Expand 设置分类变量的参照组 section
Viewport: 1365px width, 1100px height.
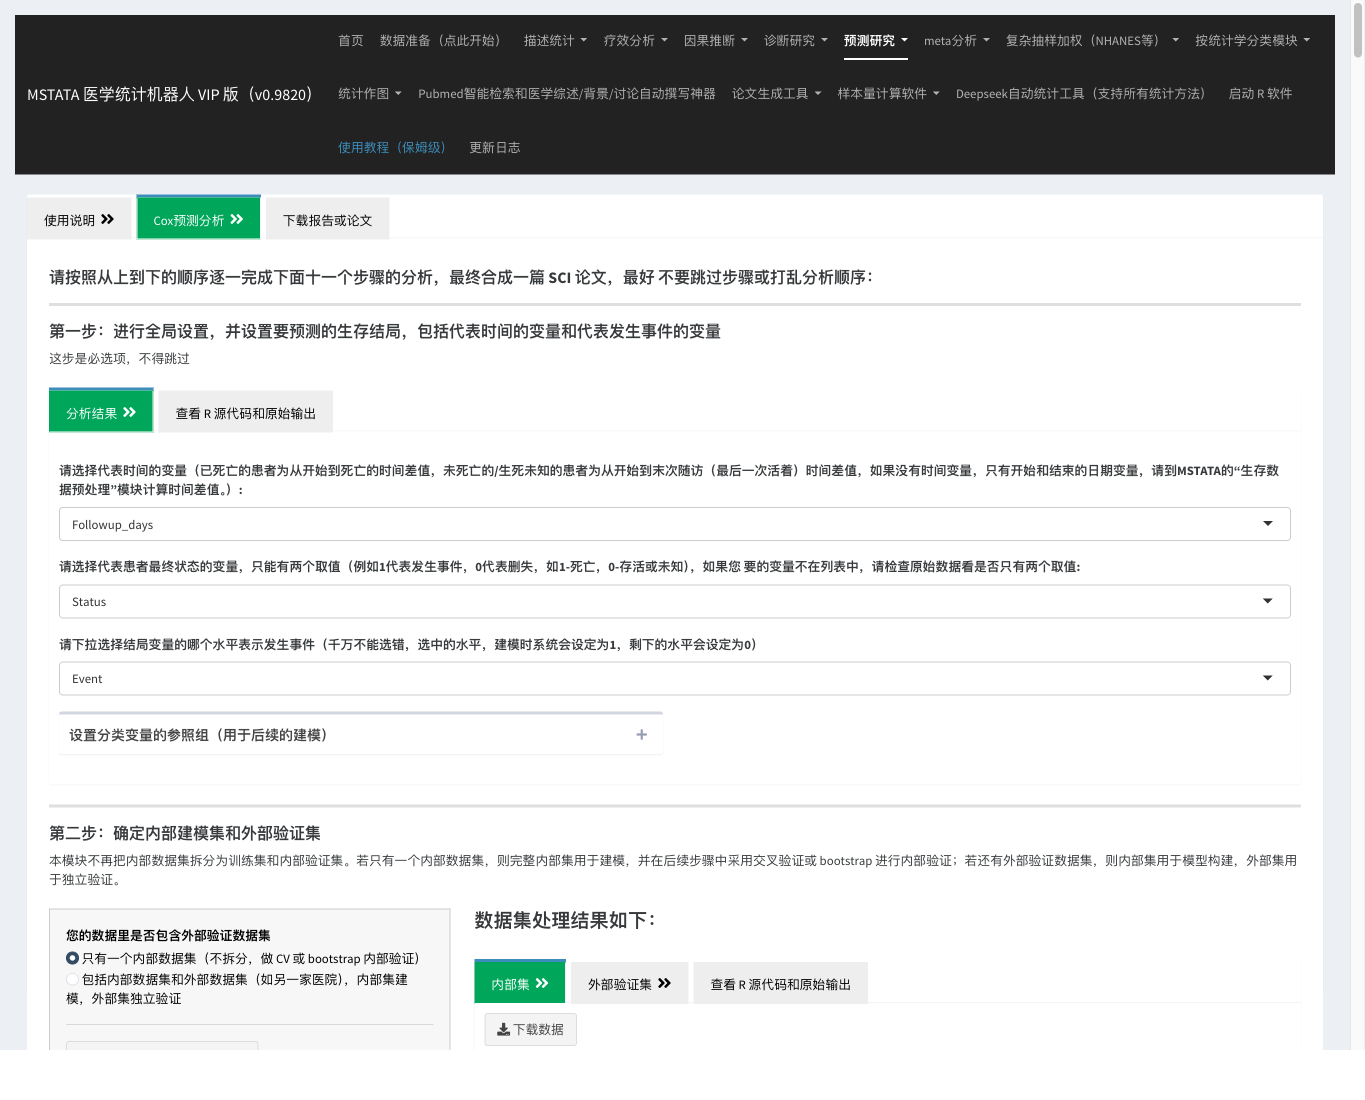360,735
